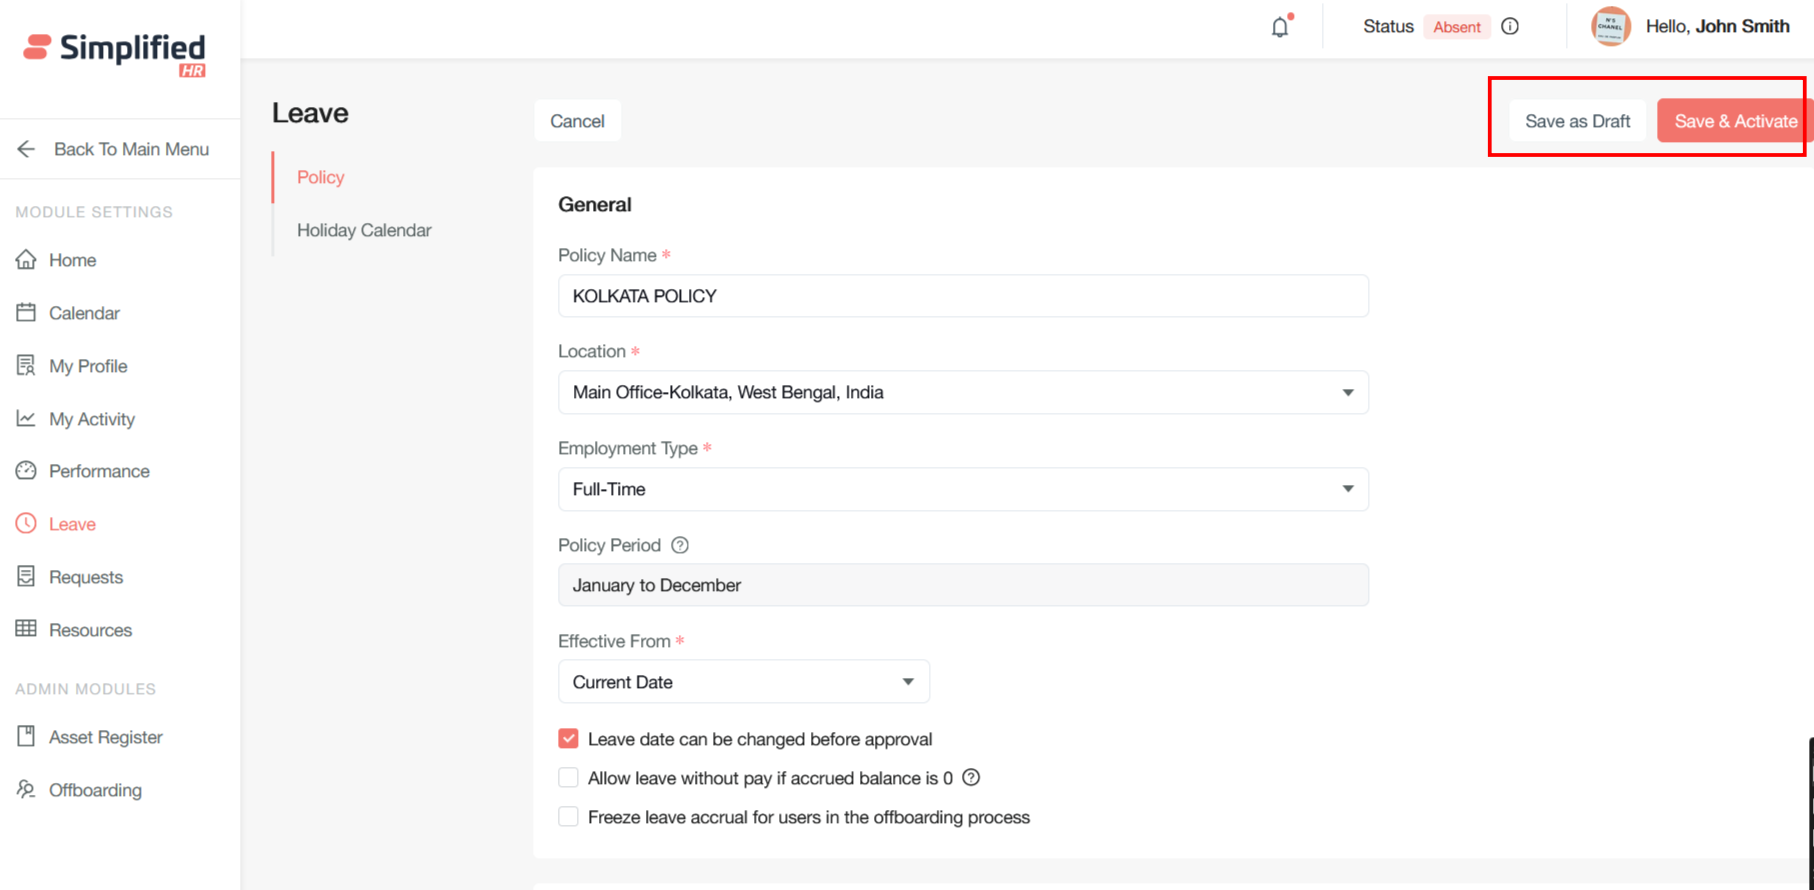Click help icon beside leave without pay
The image size is (1814, 890).
971,778
